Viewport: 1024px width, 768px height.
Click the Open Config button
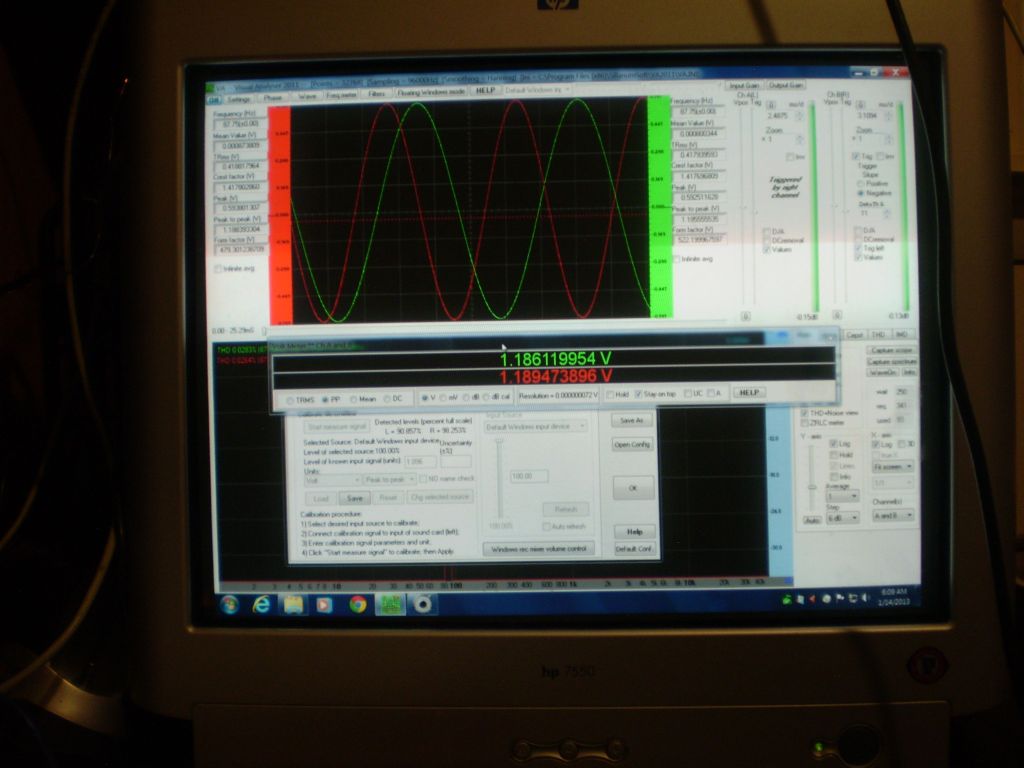[x=632, y=444]
